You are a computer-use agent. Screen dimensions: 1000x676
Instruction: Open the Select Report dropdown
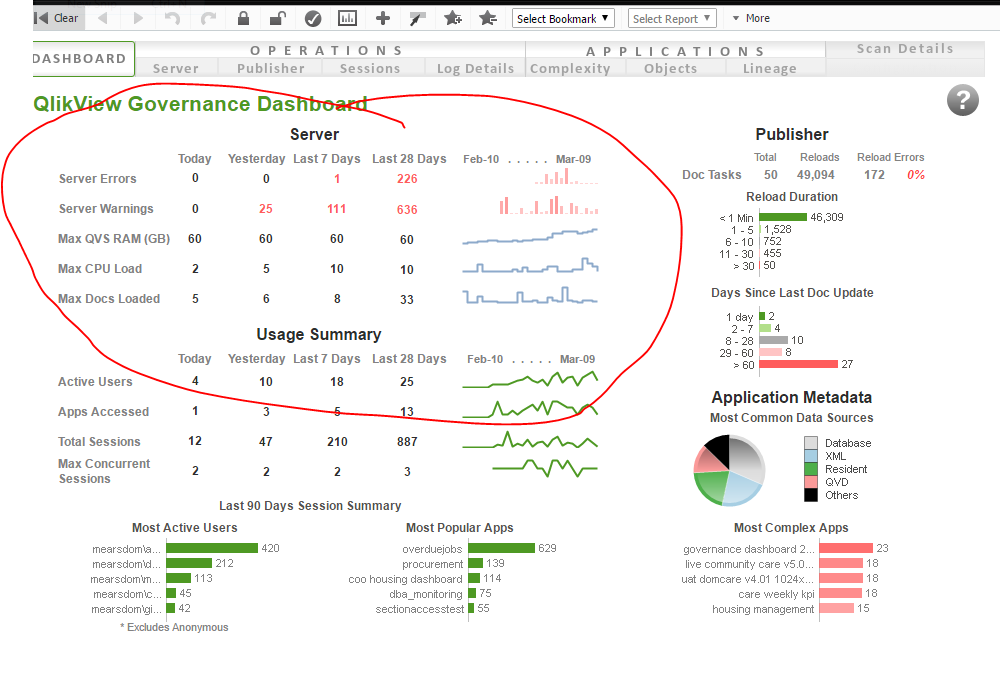[672, 18]
